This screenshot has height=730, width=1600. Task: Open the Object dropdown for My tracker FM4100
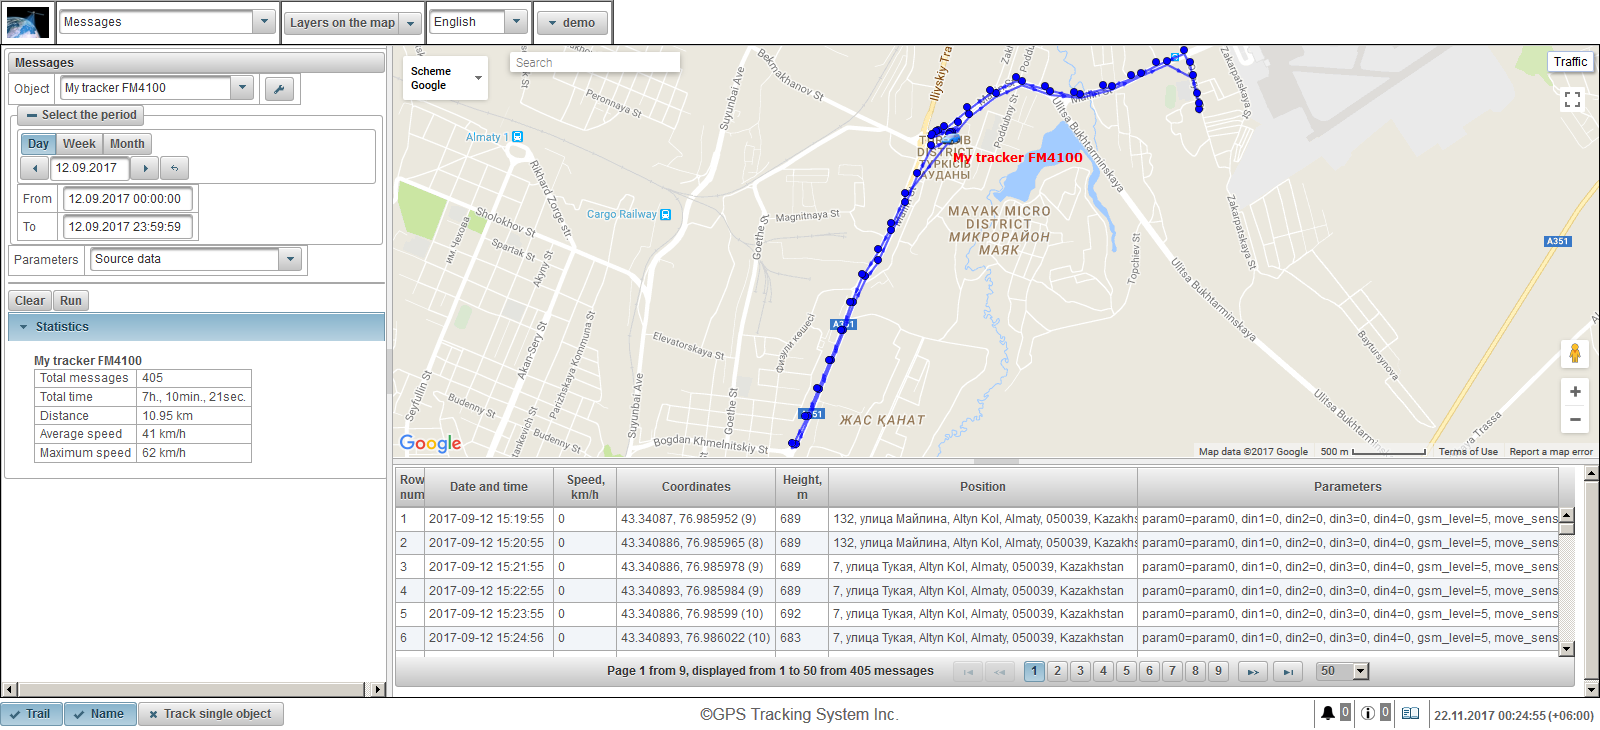point(242,88)
